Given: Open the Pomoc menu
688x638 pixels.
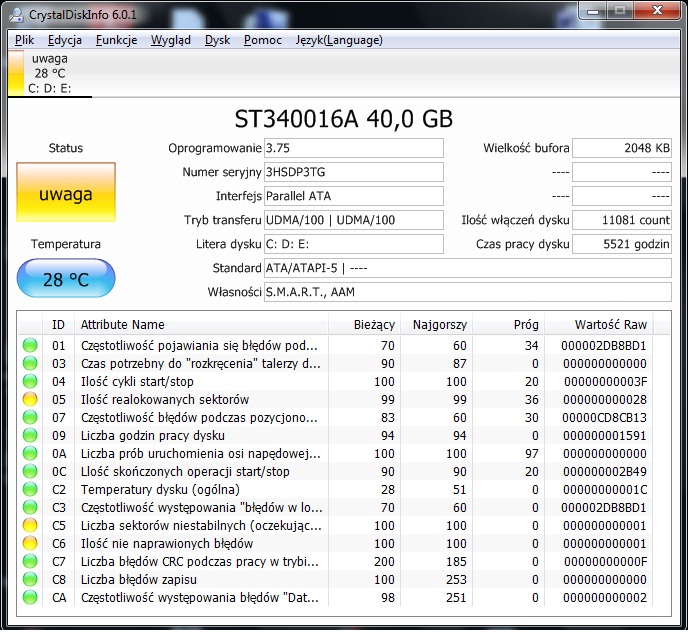Looking at the screenshot, I should point(262,40).
